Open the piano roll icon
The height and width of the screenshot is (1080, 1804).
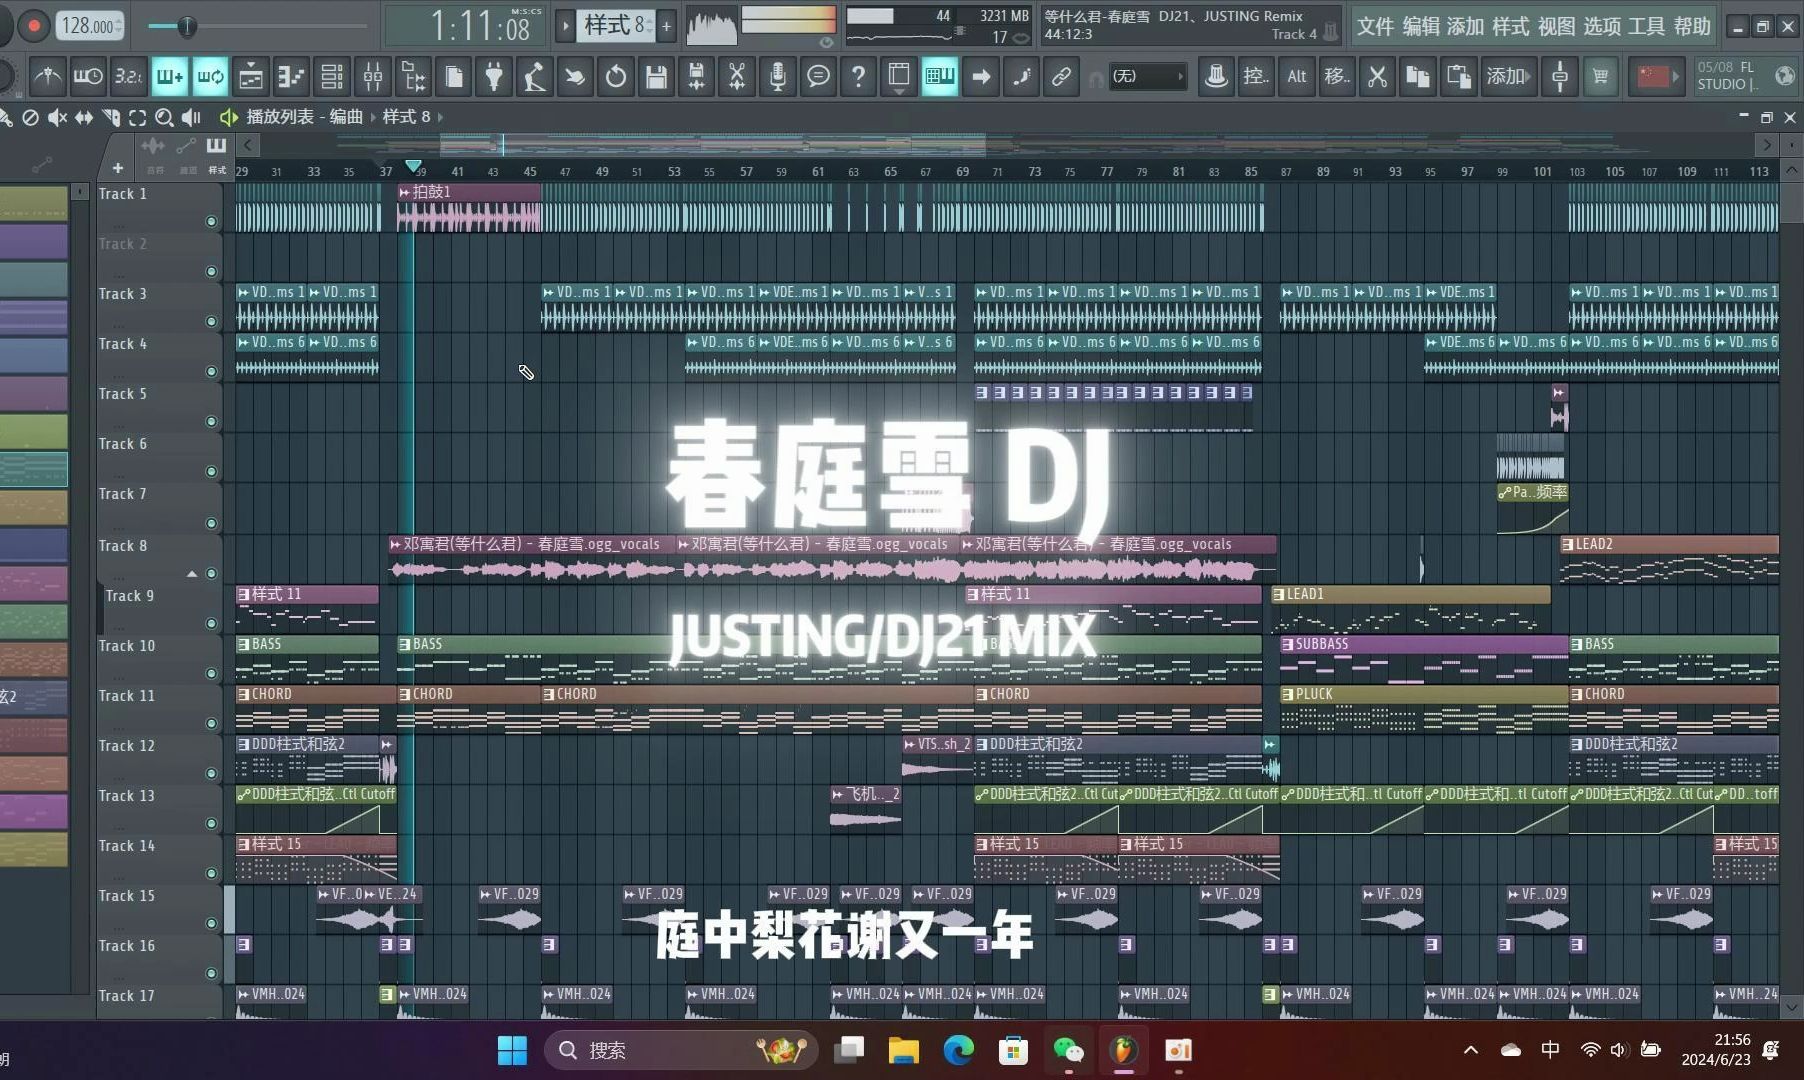[291, 76]
